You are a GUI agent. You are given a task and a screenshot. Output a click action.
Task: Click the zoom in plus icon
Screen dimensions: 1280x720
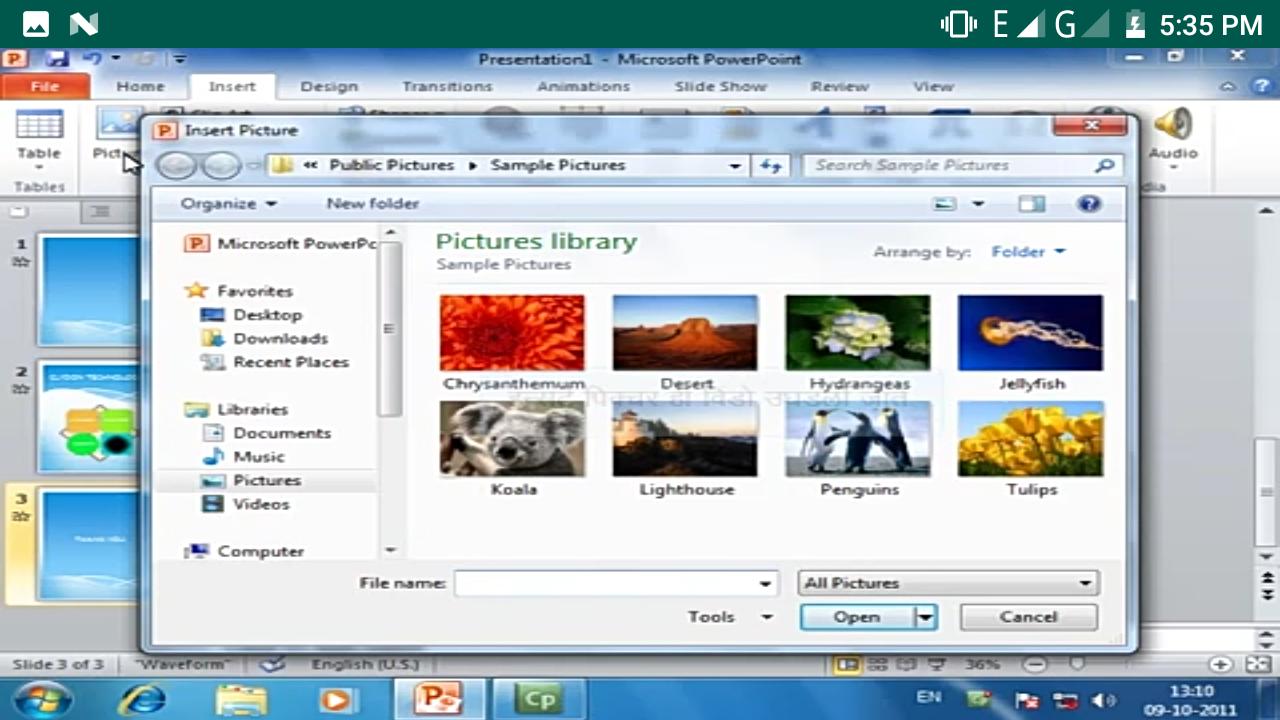point(1220,664)
